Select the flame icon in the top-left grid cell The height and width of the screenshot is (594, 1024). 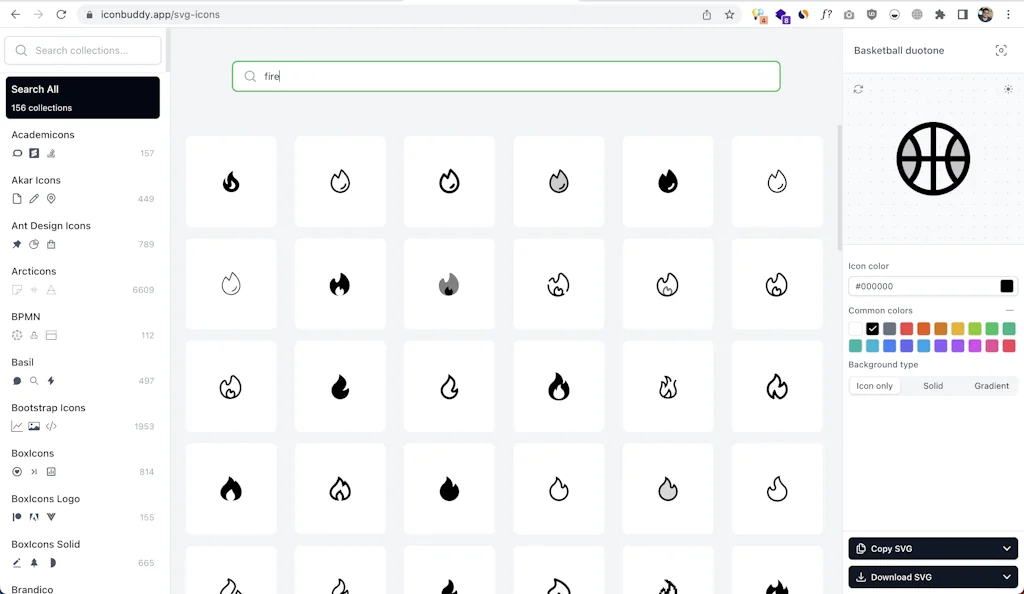point(230,181)
